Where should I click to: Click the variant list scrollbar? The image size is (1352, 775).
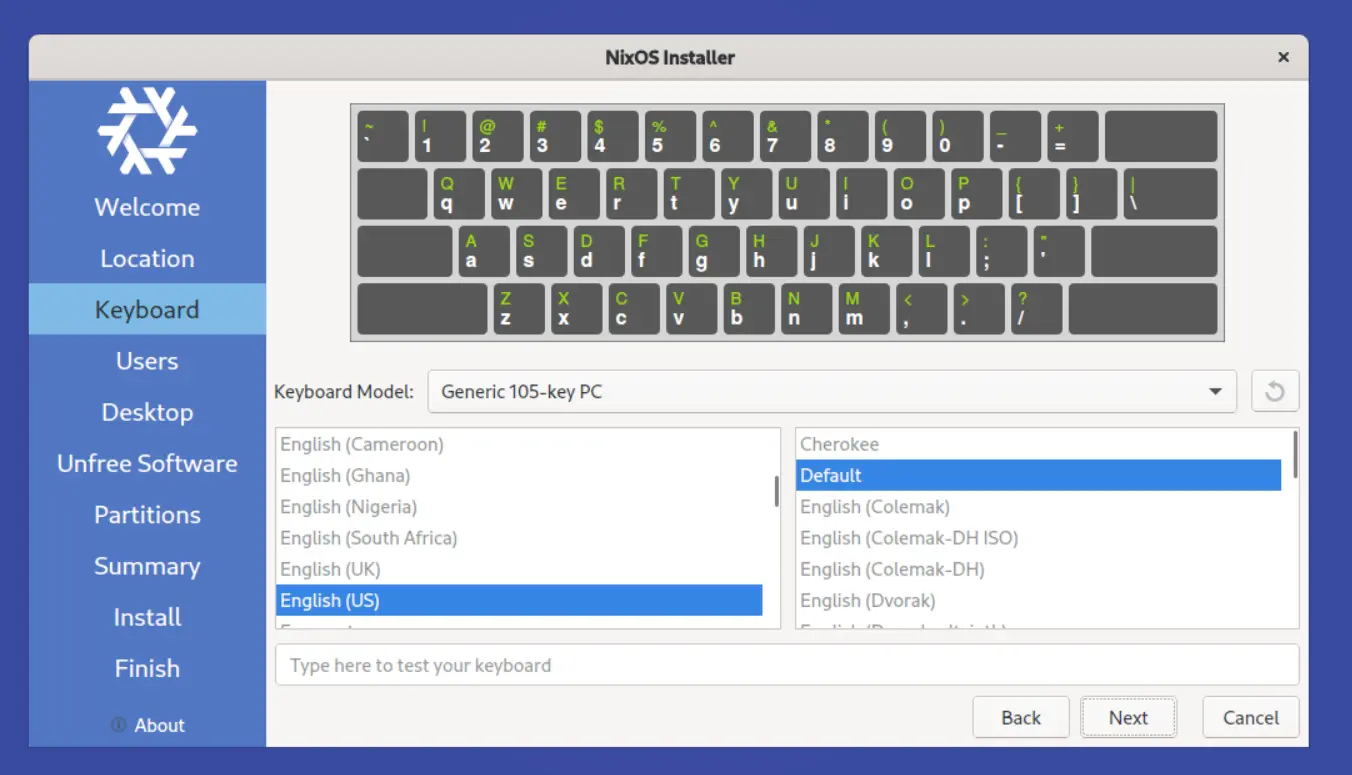pyautogui.click(x=1295, y=455)
